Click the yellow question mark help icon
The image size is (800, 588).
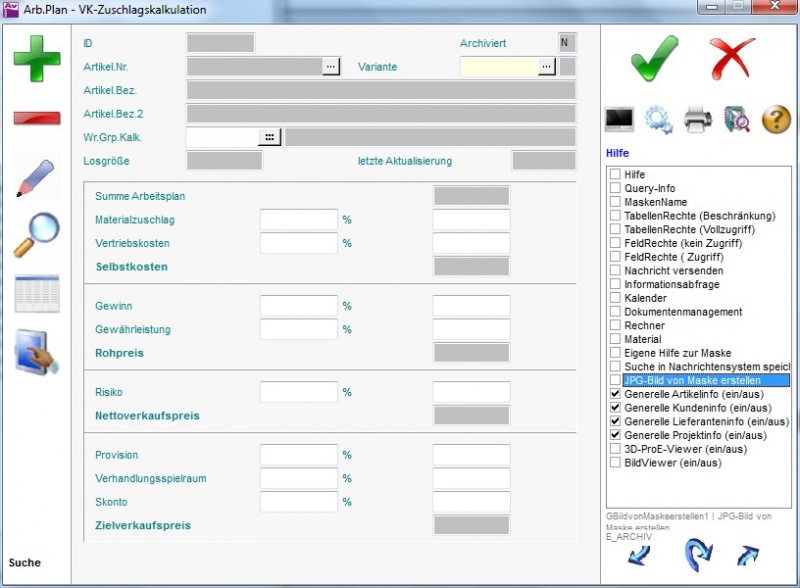tap(776, 120)
